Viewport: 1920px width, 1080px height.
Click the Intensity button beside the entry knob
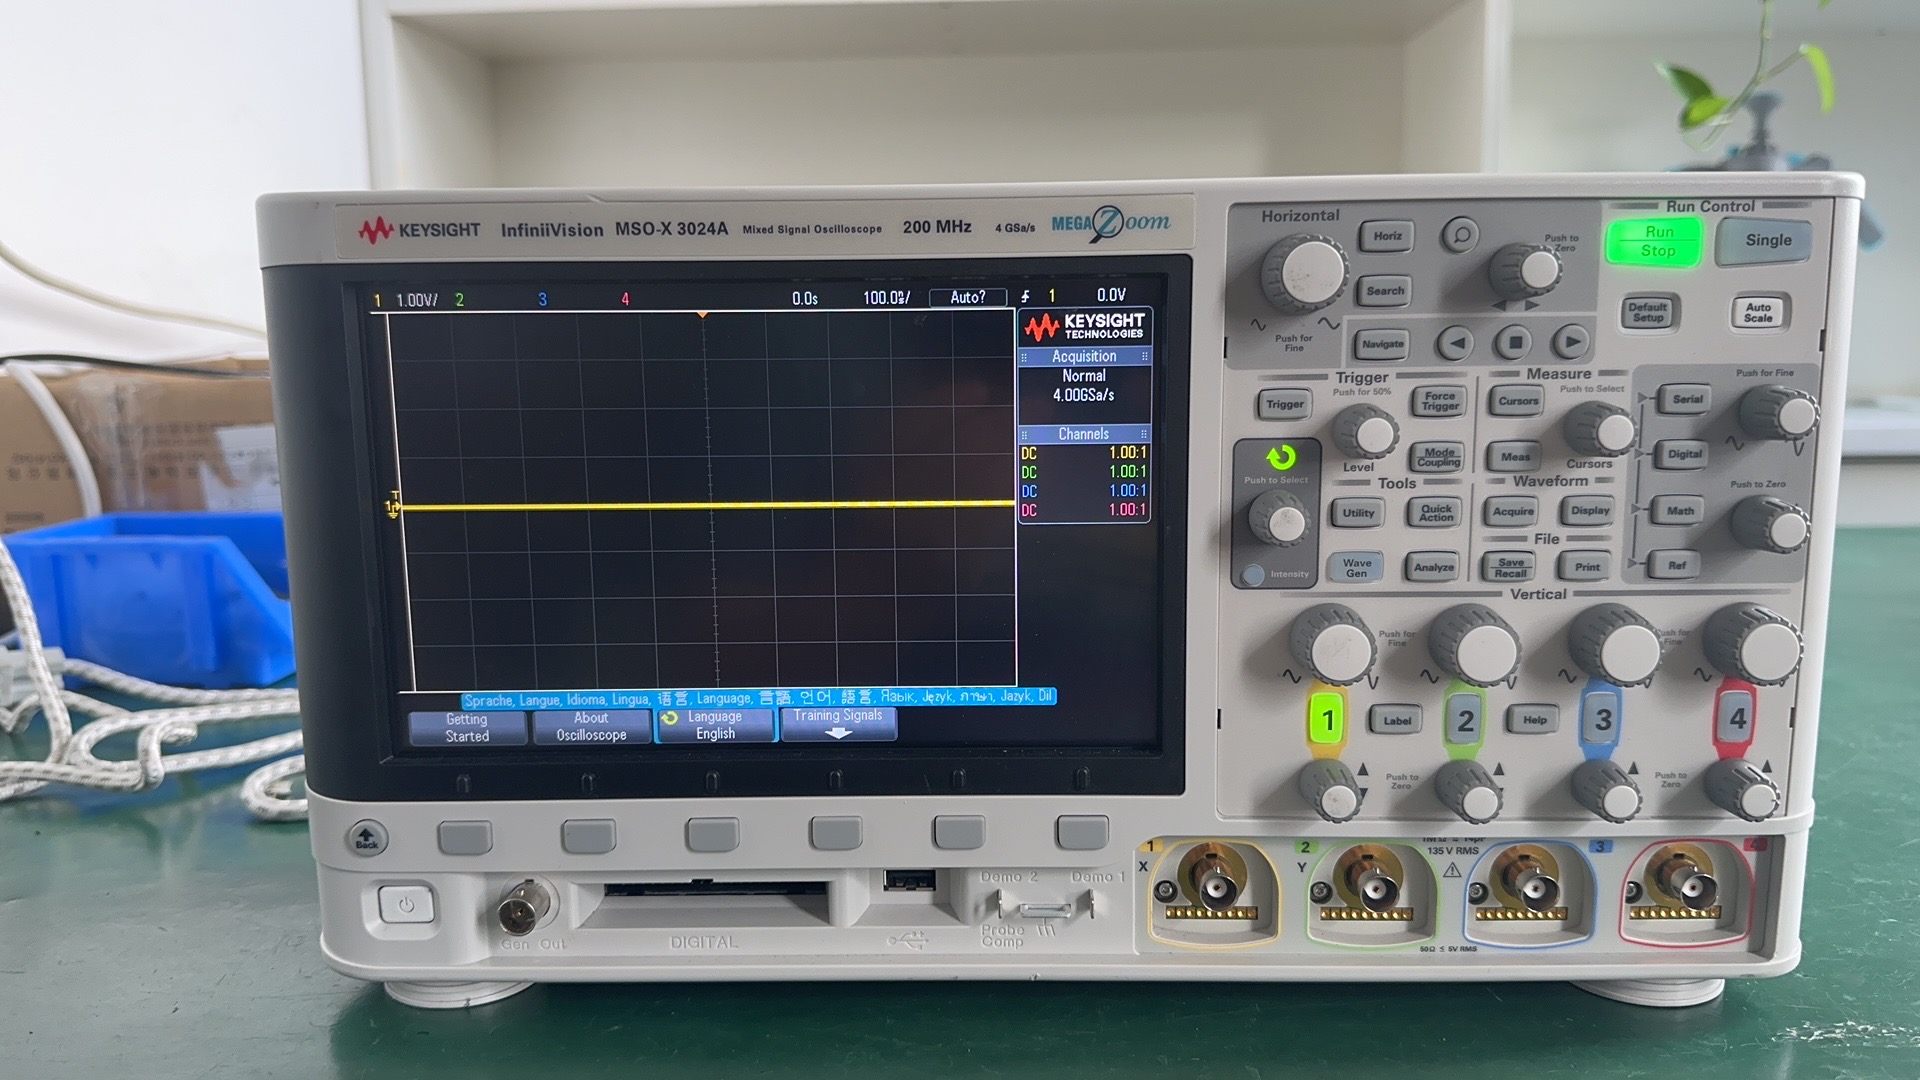1252,575
